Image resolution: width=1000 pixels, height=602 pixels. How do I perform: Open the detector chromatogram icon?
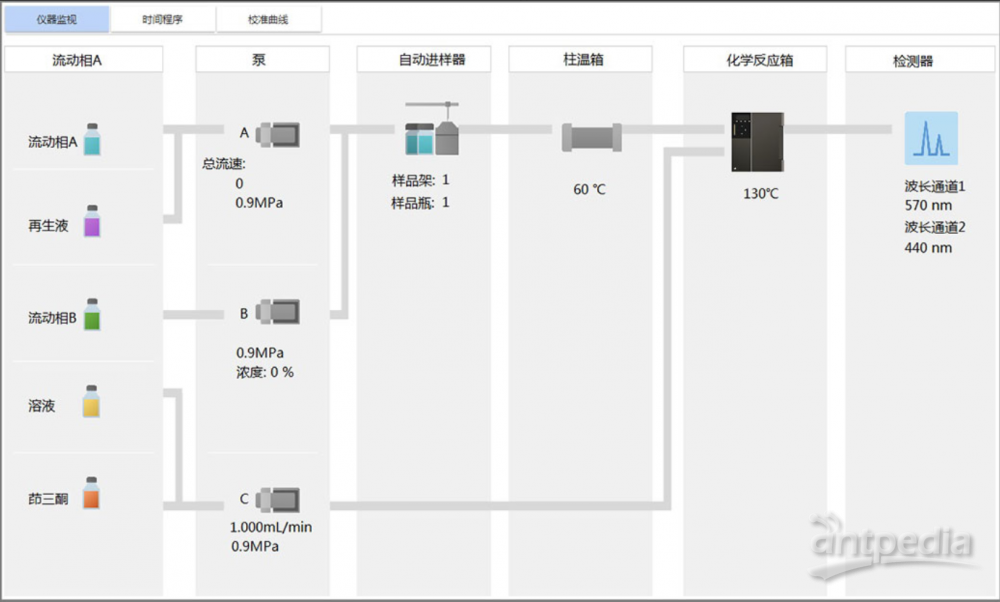(x=931, y=138)
